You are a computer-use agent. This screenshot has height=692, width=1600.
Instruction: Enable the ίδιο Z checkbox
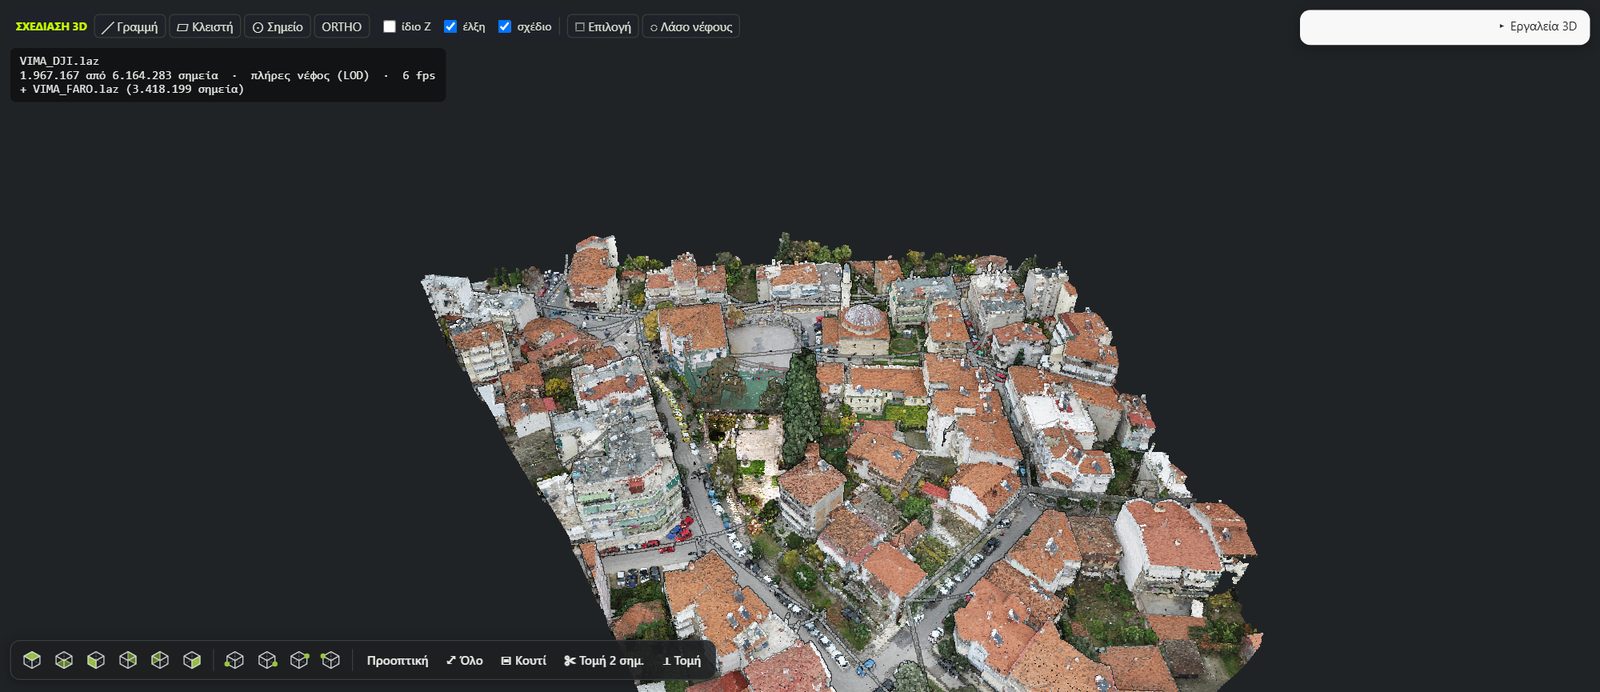pos(389,27)
